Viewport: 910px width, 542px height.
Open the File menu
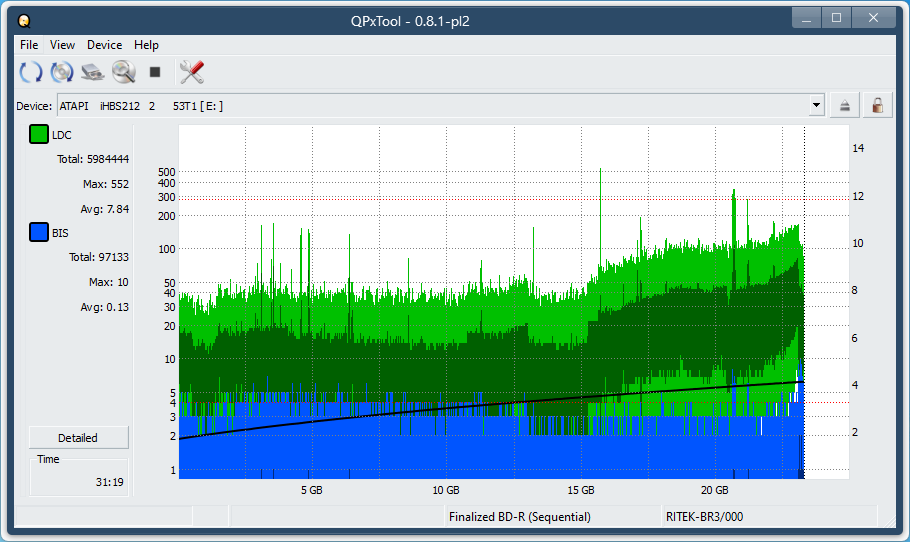(29, 45)
